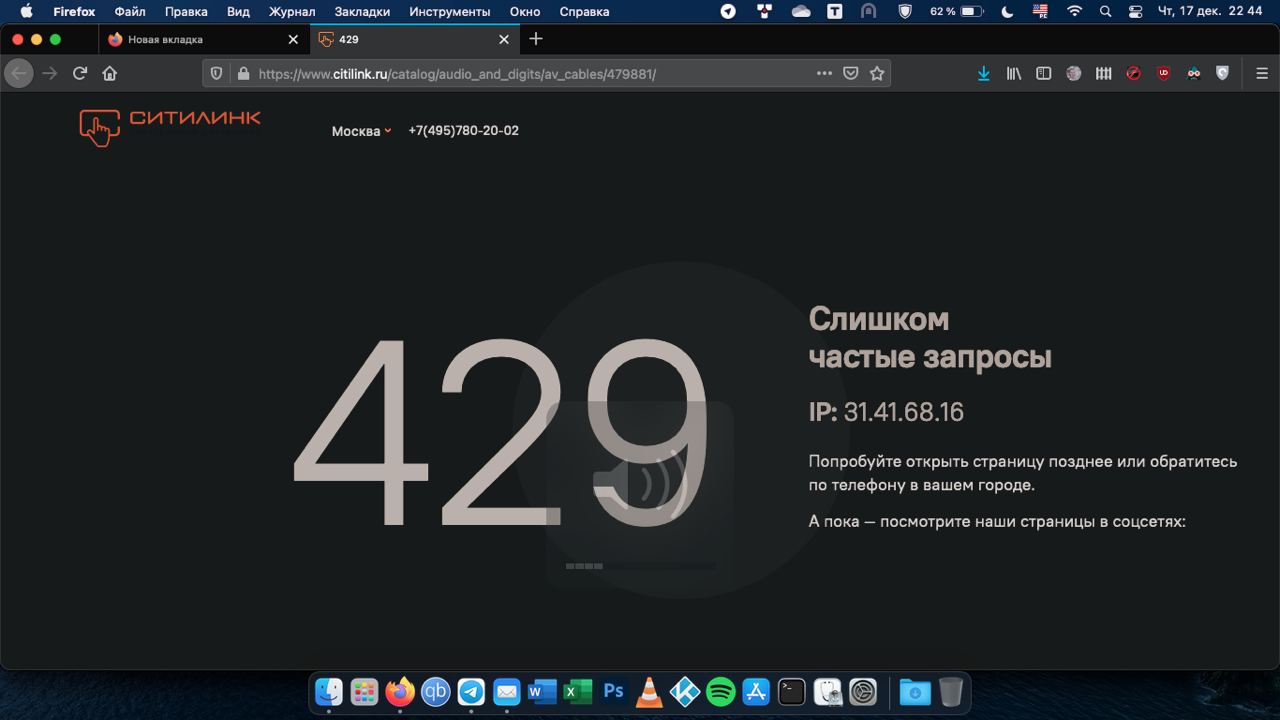Click phone number +7(495)780-20-02
The height and width of the screenshot is (720, 1280).
pos(463,131)
